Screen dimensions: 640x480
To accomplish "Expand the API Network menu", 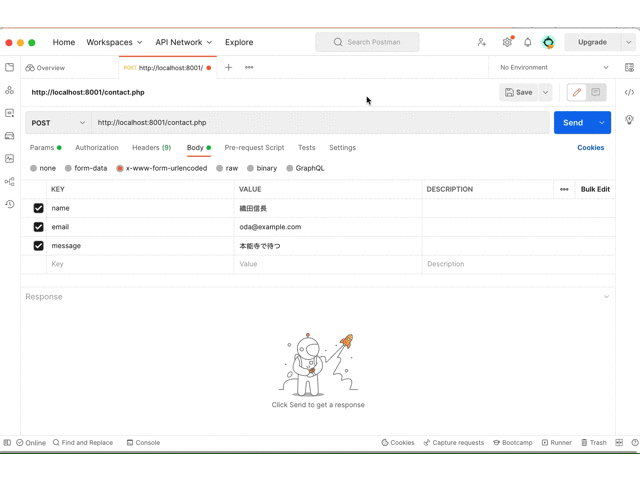I will click(184, 42).
